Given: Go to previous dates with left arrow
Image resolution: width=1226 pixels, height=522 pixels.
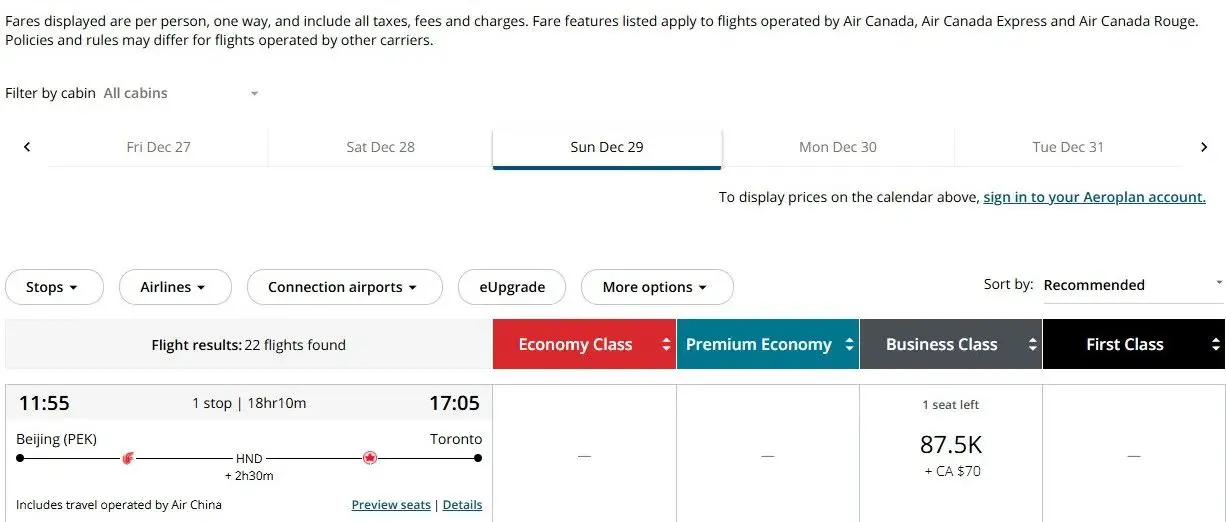Looking at the screenshot, I should click(27, 147).
